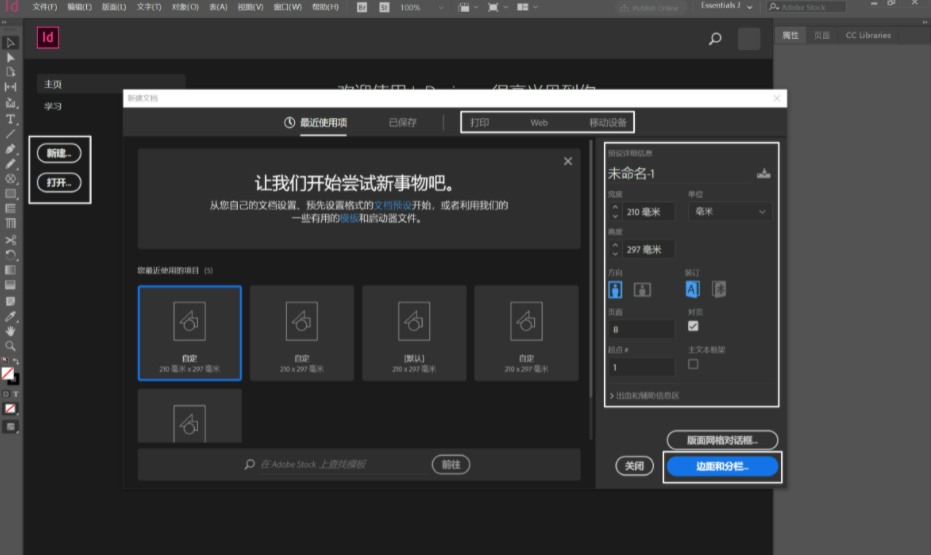The width and height of the screenshot is (931, 555).
Task: Click the 宽度 width input field
Action: 649,212
